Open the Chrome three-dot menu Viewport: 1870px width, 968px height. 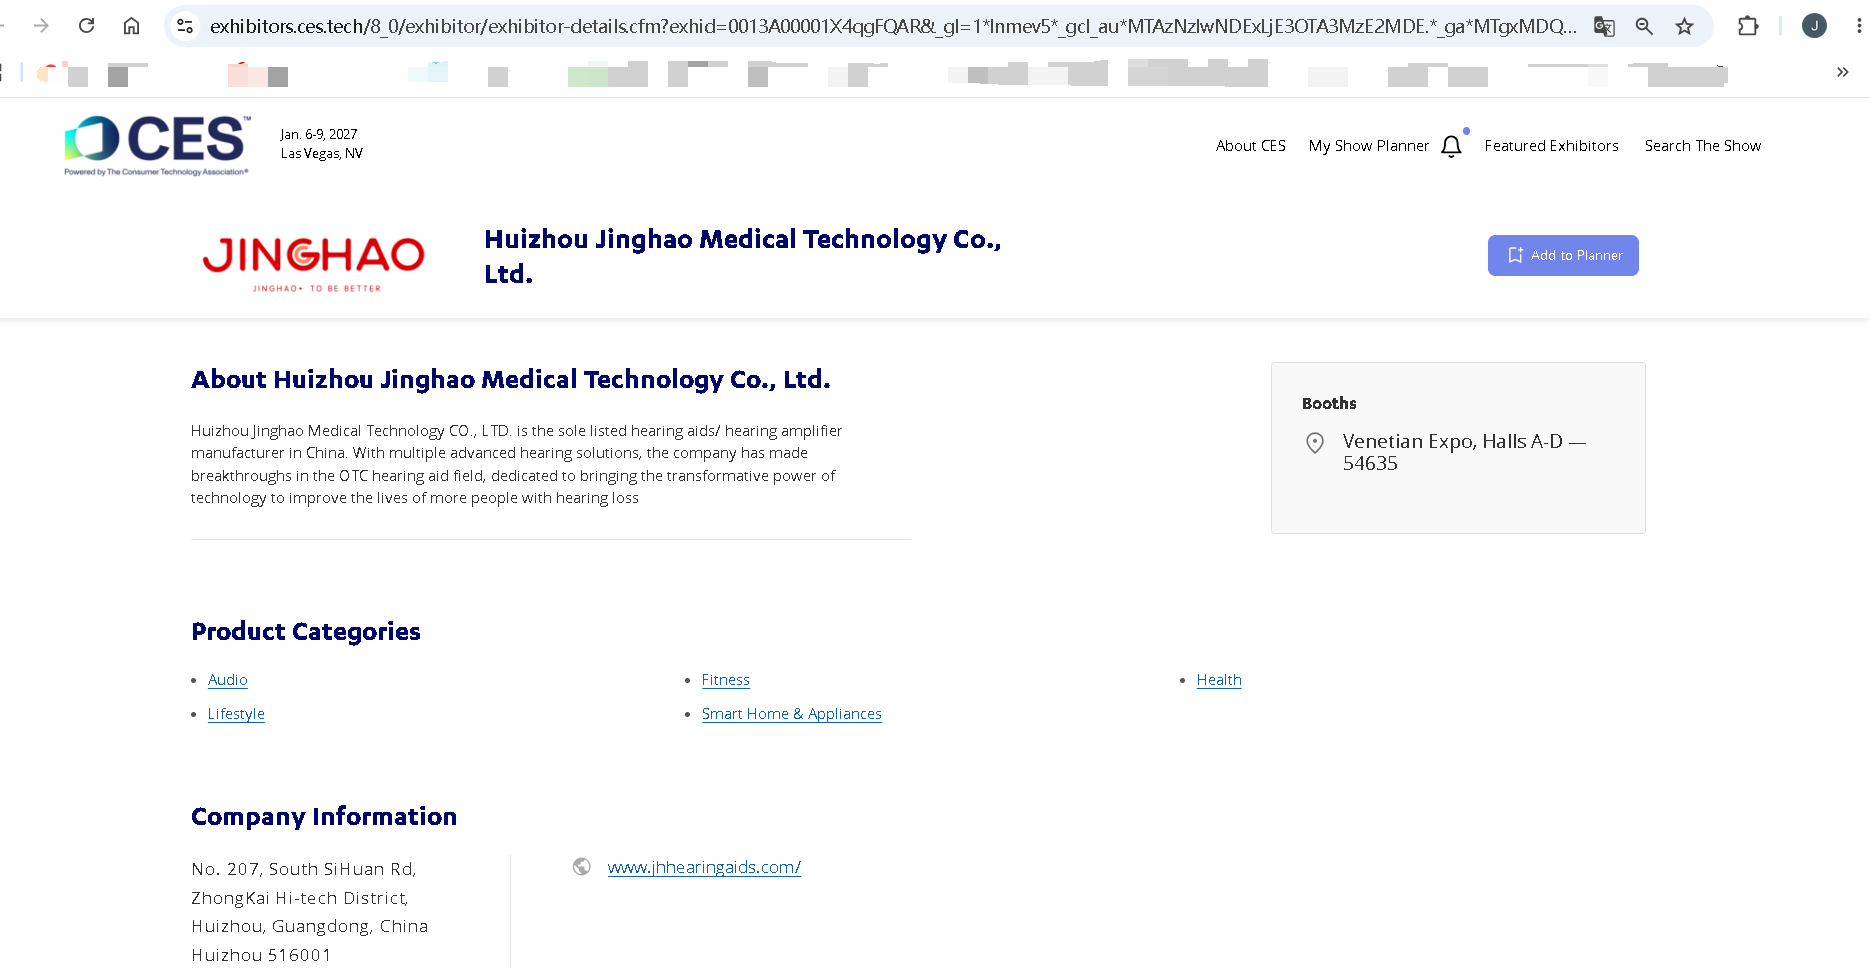(1858, 26)
